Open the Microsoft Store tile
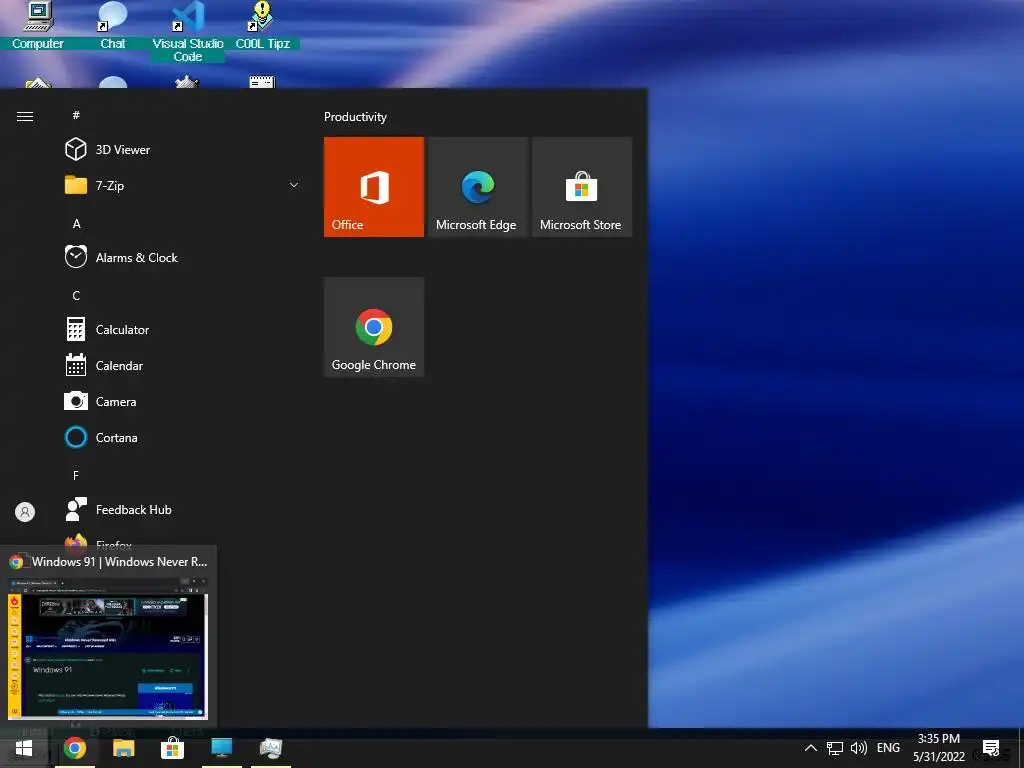The height and width of the screenshot is (768, 1024). point(582,187)
